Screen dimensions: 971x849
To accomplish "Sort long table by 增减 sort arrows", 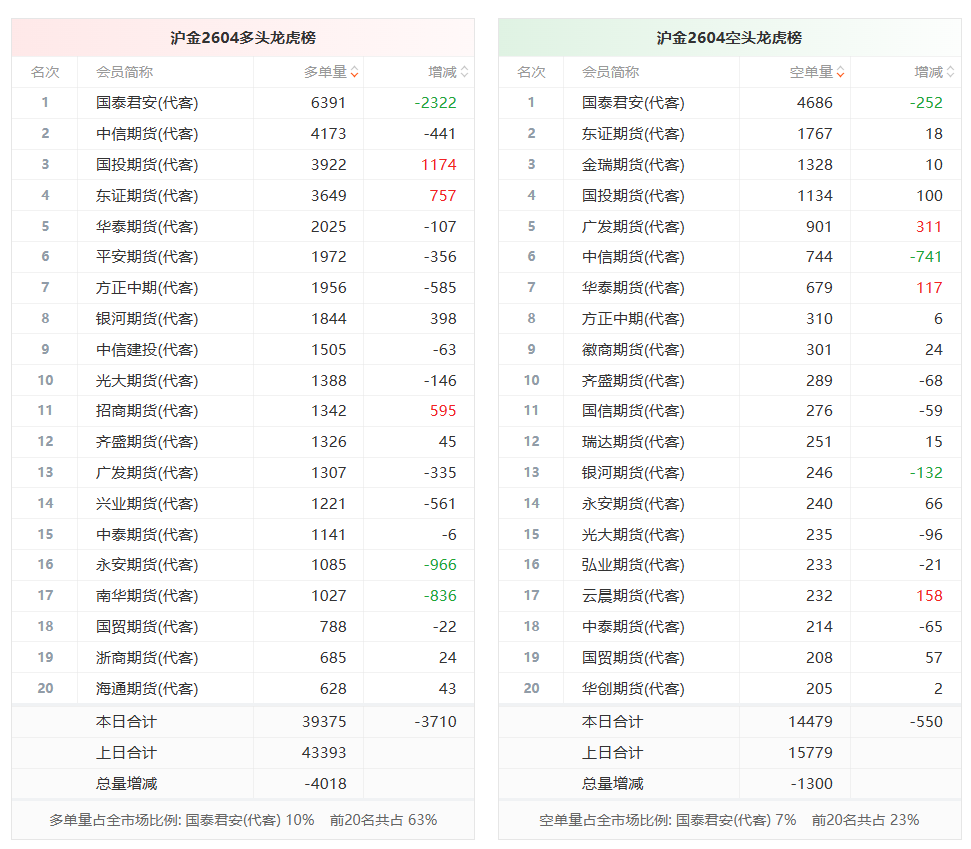I will 464,72.
